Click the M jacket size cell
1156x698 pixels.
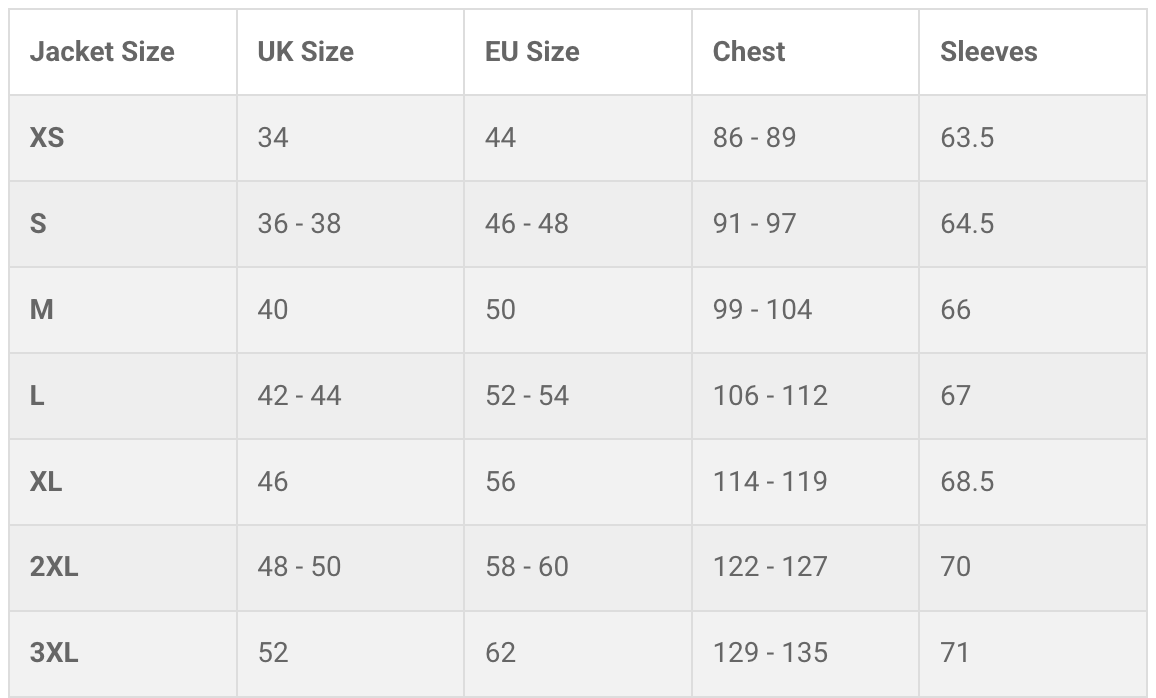[41, 309]
